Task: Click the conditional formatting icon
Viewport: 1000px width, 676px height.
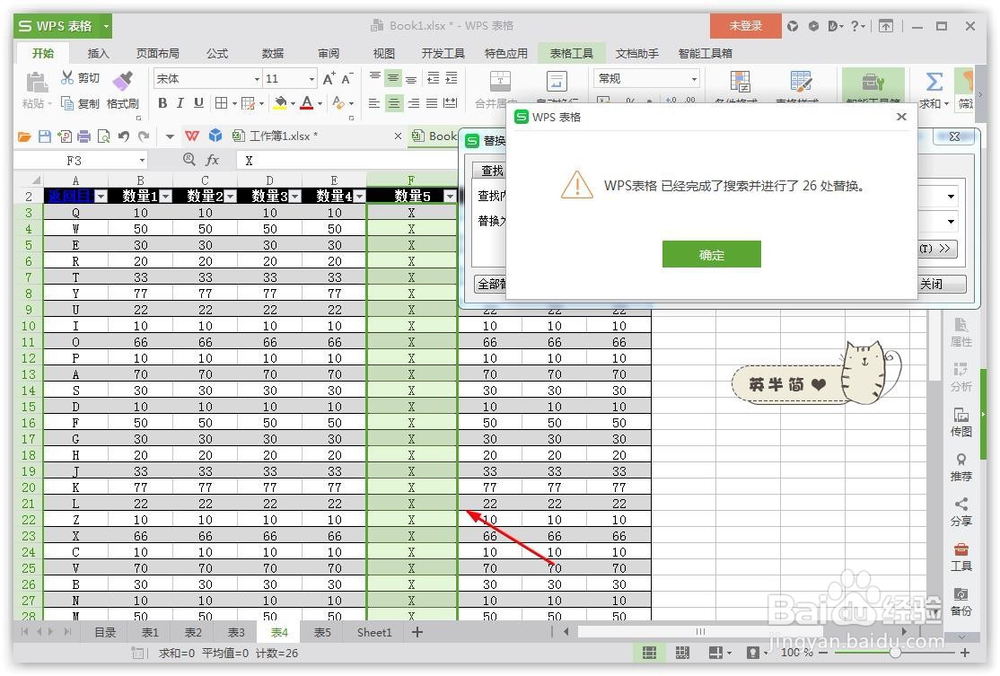Action: pyautogui.click(x=740, y=82)
